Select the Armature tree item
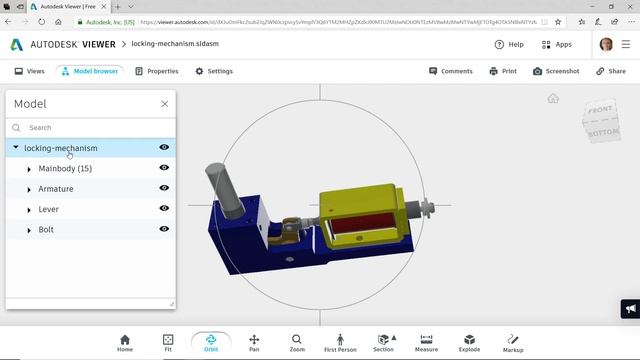 (56, 189)
